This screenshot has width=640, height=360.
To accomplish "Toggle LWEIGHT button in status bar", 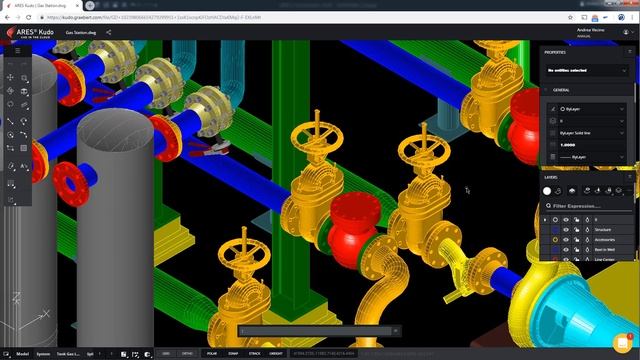I will tap(276, 353).
